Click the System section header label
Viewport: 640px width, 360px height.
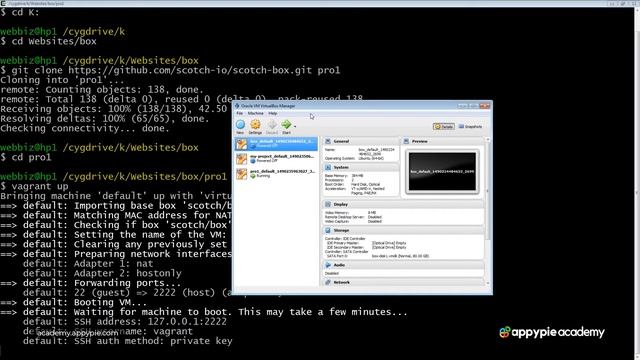pyautogui.click(x=341, y=167)
